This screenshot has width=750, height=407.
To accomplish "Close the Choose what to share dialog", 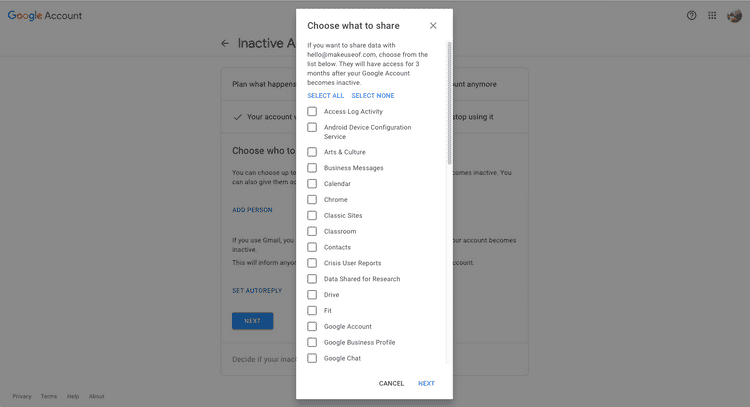I will coord(432,25).
